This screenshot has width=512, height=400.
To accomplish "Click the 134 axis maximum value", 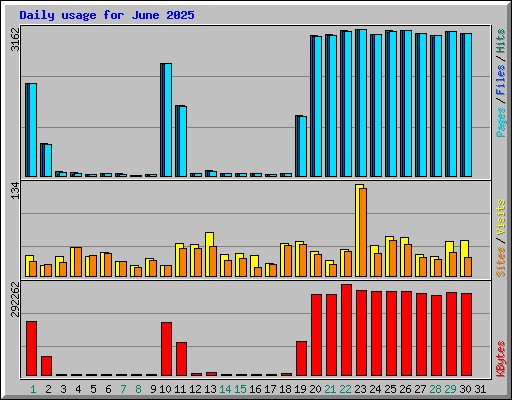I will click(x=15, y=191).
